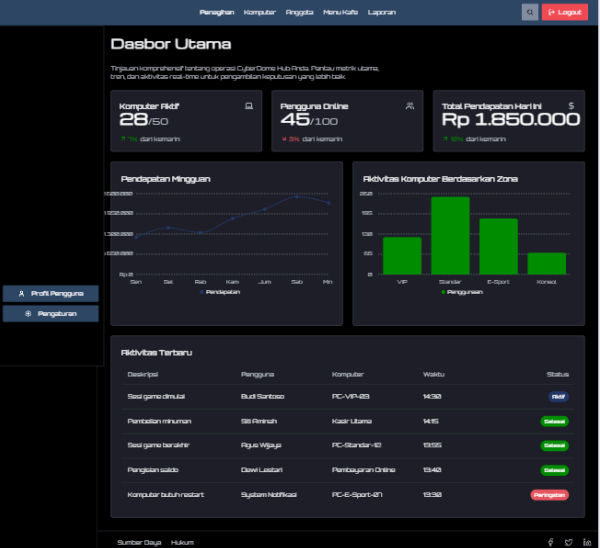The height and width of the screenshot is (548, 600).
Task: Open the Hukum footer link
Action: tap(181, 541)
